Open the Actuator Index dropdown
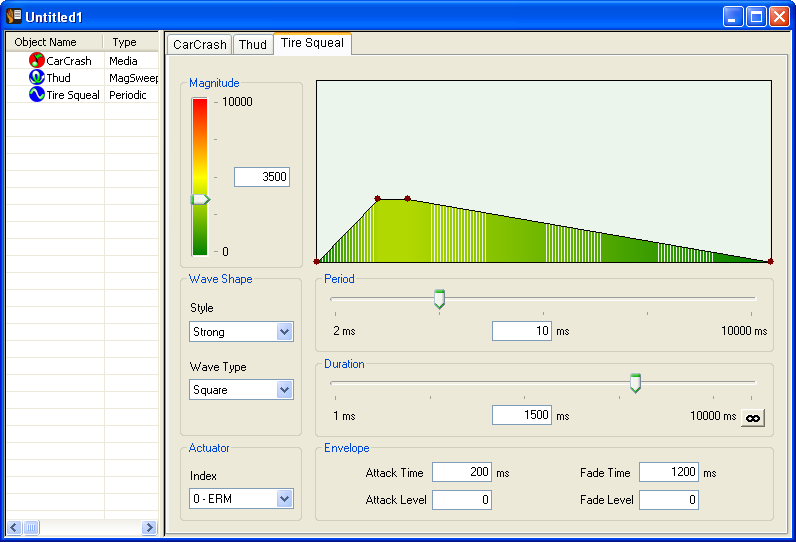Image resolution: width=796 pixels, height=542 pixels. point(241,499)
